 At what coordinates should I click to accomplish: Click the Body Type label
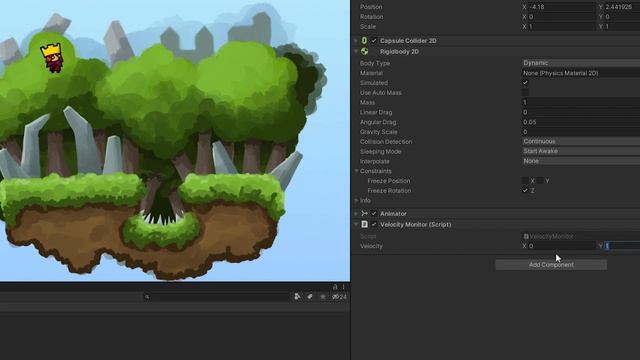point(375,63)
